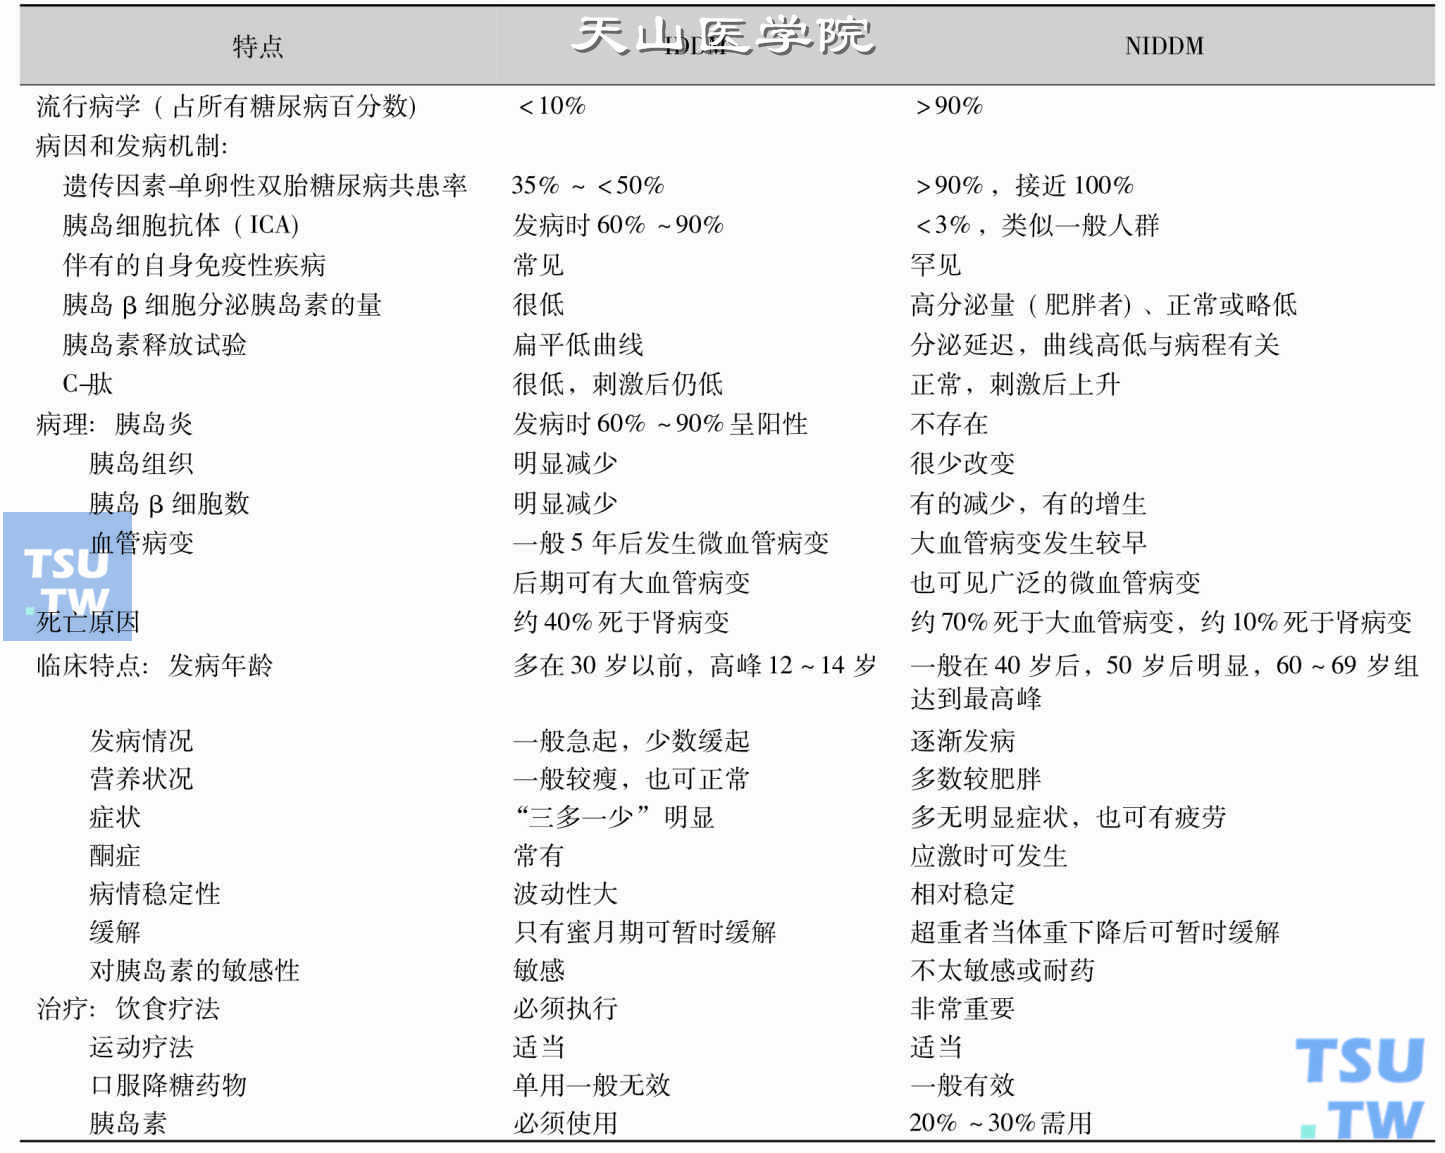Click the "一般较瘦，也可正常" cell
The image size is (1445, 1153).
coord(631,779)
